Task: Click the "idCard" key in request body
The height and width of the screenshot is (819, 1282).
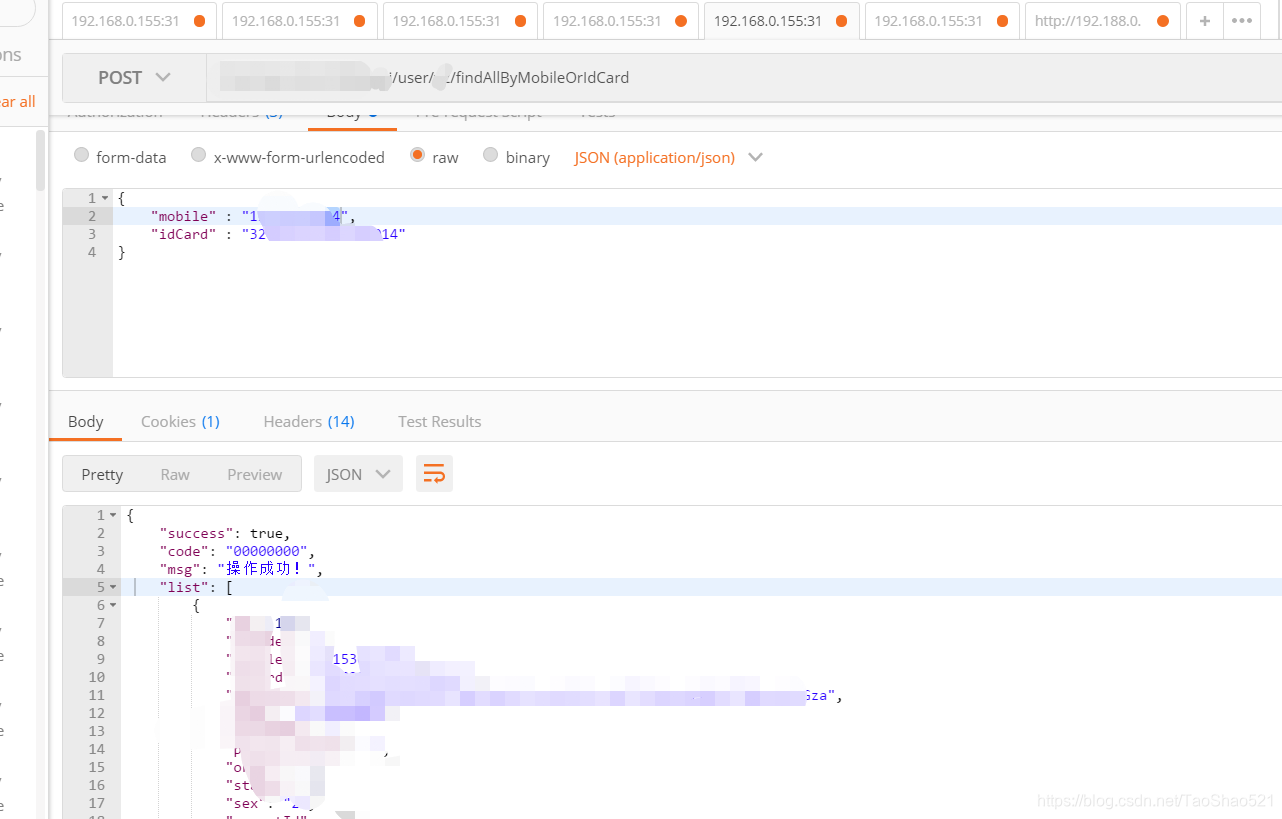Action: 183,234
